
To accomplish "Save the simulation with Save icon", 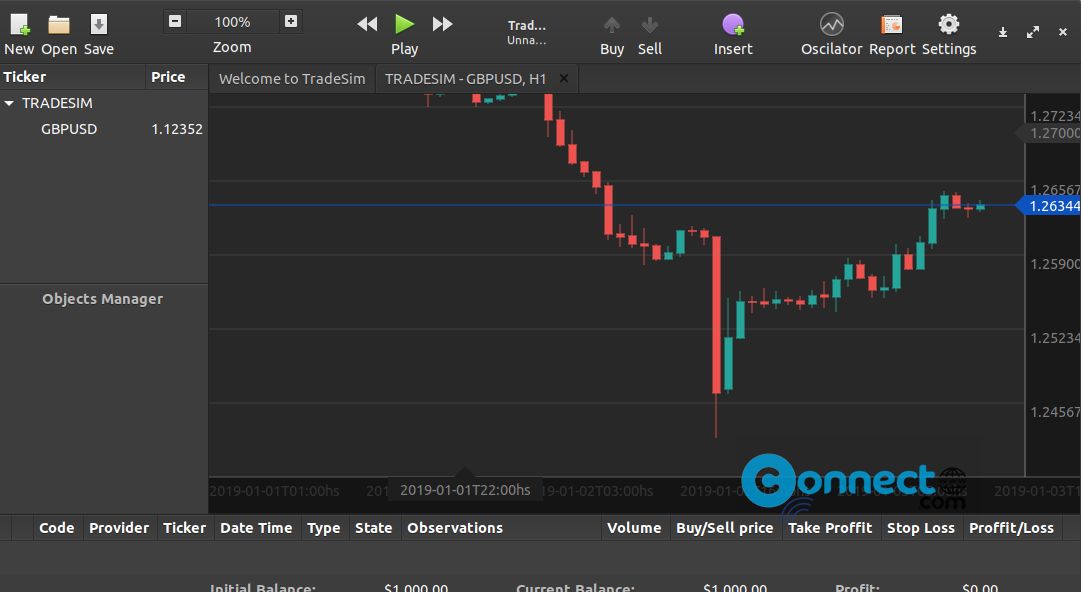I will pos(99,25).
